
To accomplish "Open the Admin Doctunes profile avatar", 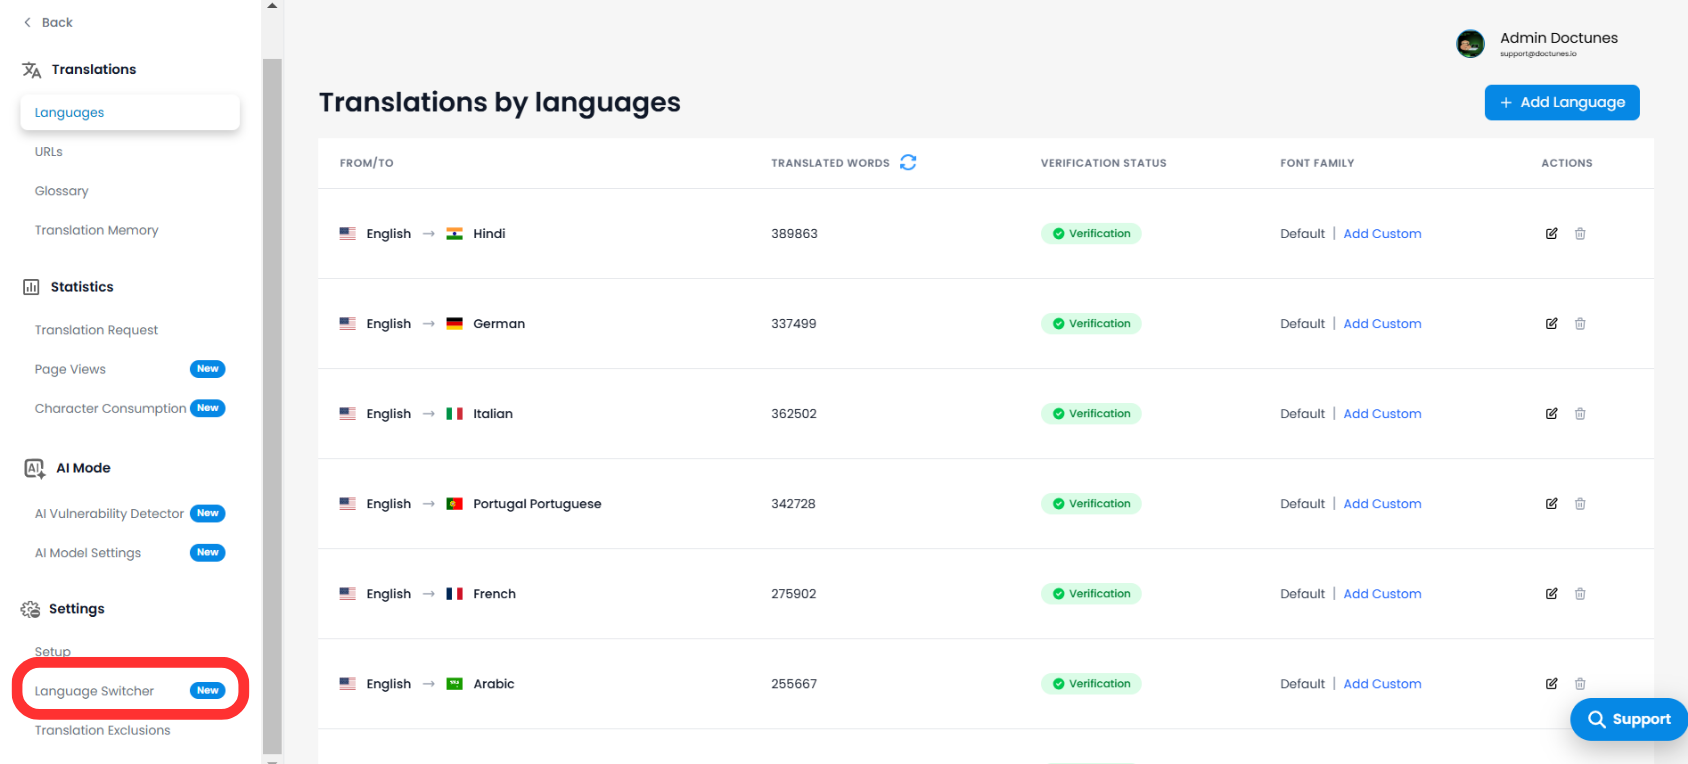I will (1470, 44).
